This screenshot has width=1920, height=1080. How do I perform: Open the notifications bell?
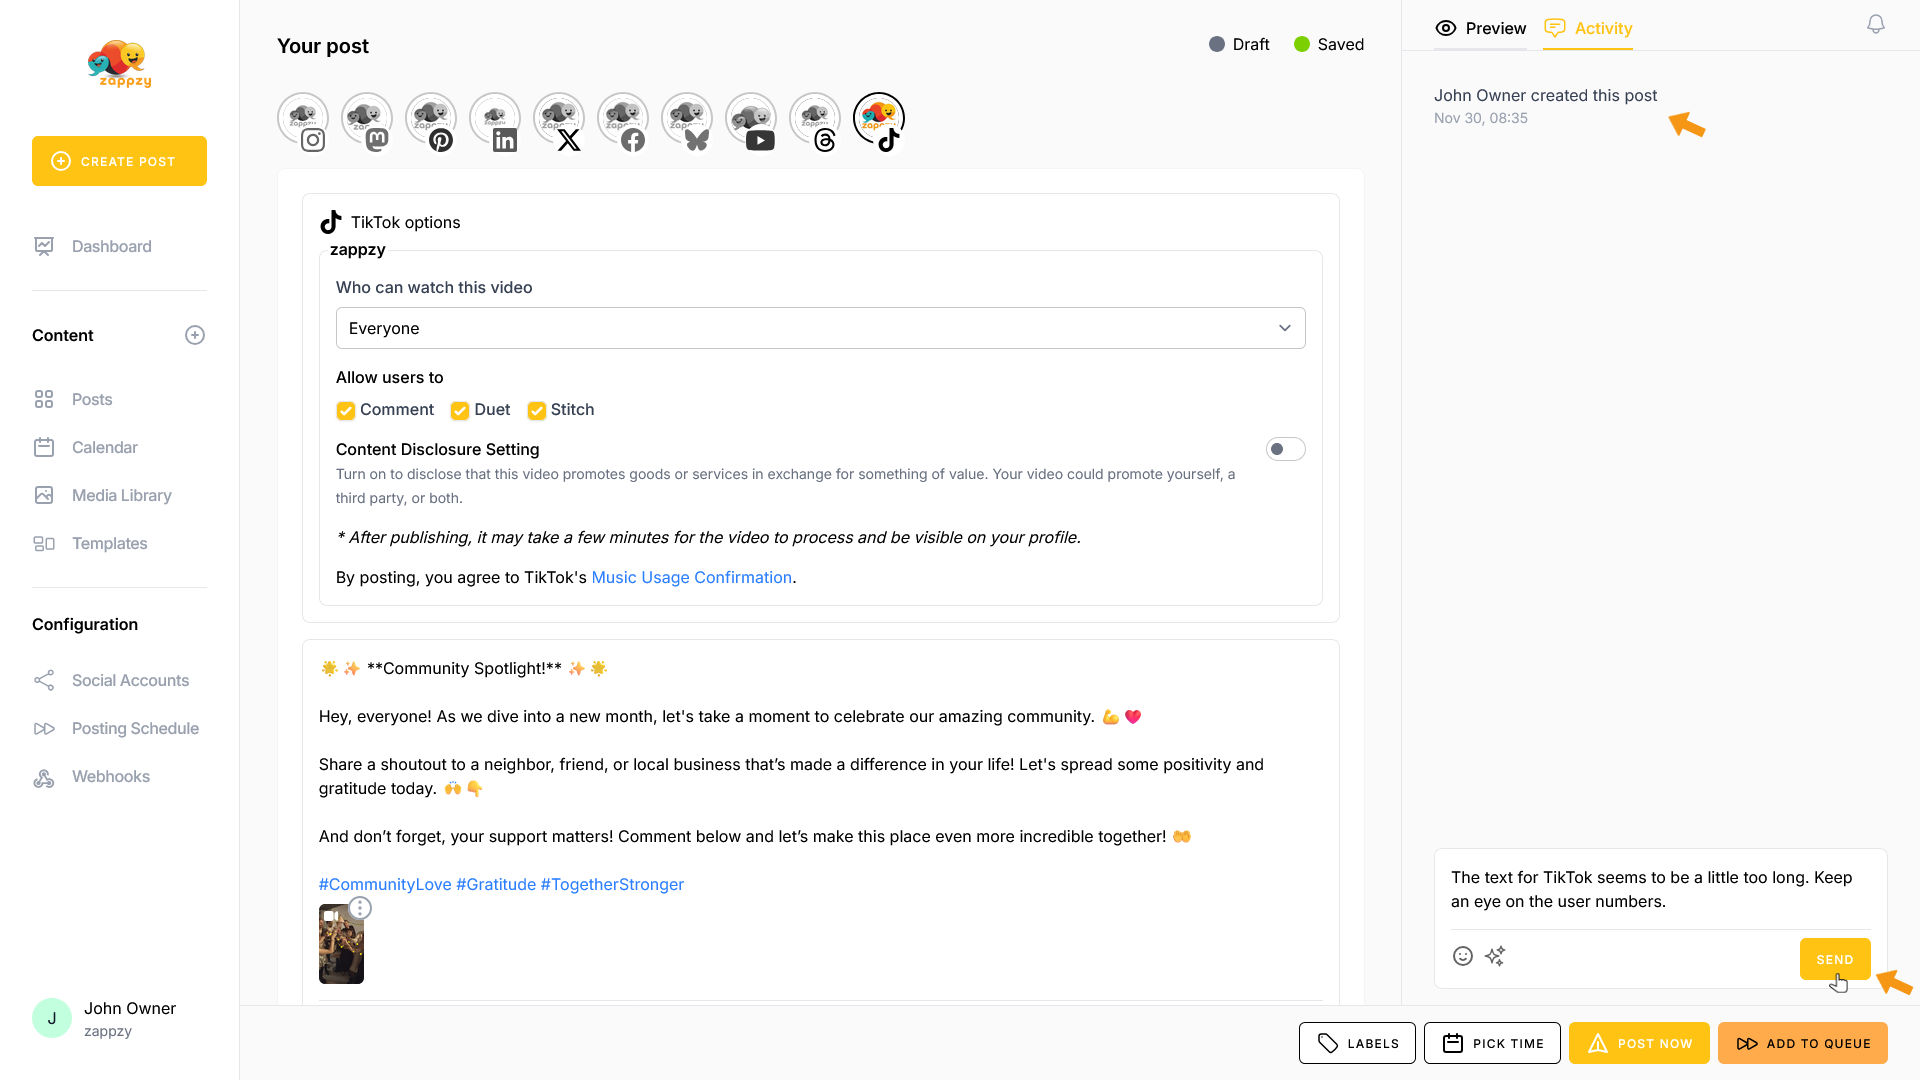[x=1876, y=24]
